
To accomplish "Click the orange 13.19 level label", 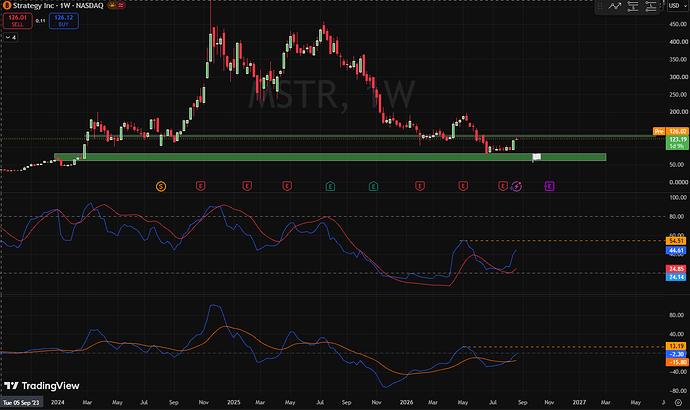I will pos(677,346).
